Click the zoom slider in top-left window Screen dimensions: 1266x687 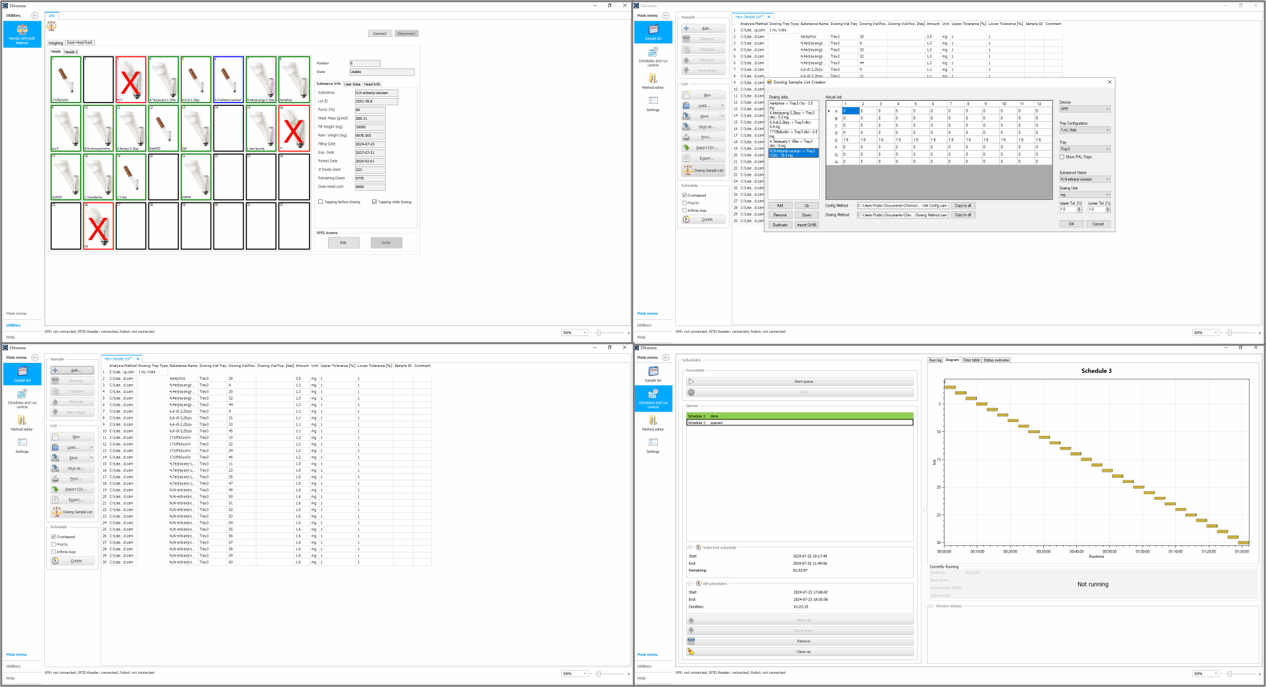coord(598,333)
